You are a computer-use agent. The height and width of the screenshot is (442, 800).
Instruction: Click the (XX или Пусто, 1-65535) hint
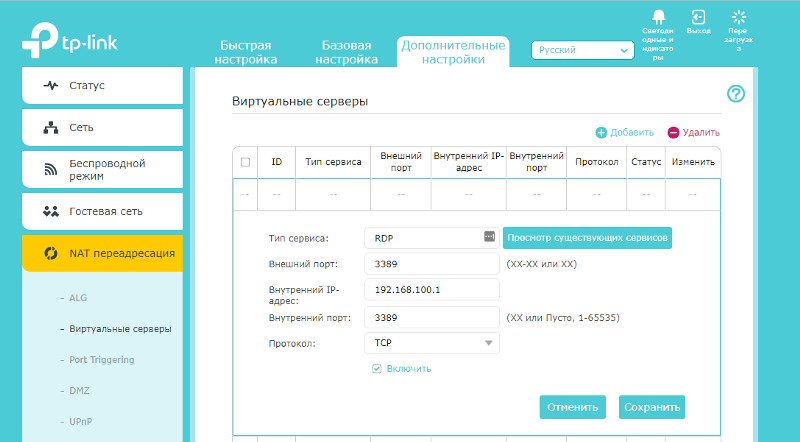(x=563, y=318)
